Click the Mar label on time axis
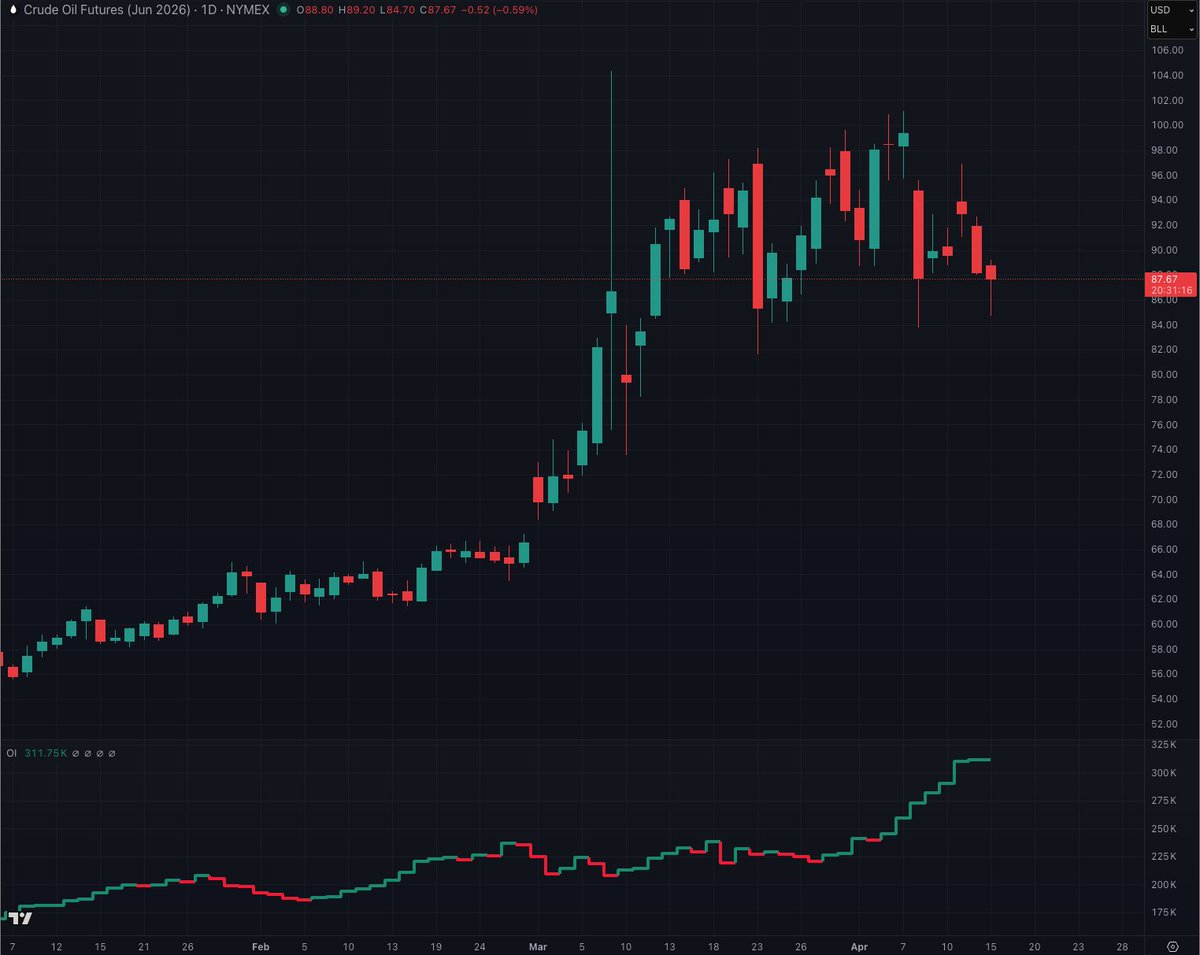 [x=537, y=946]
